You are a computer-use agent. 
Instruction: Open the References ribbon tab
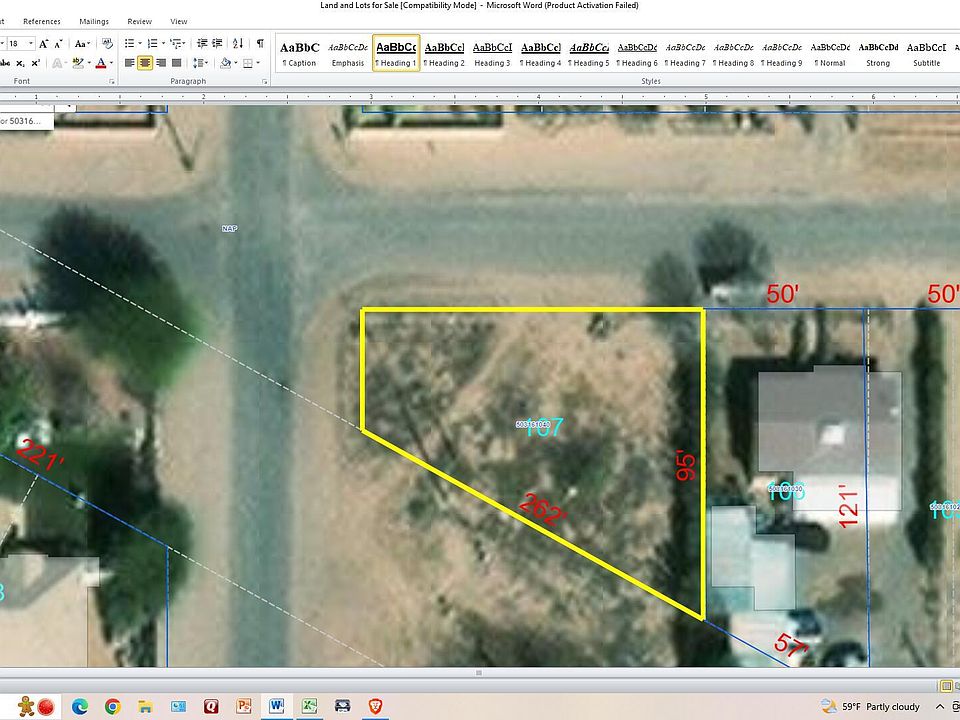point(41,21)
